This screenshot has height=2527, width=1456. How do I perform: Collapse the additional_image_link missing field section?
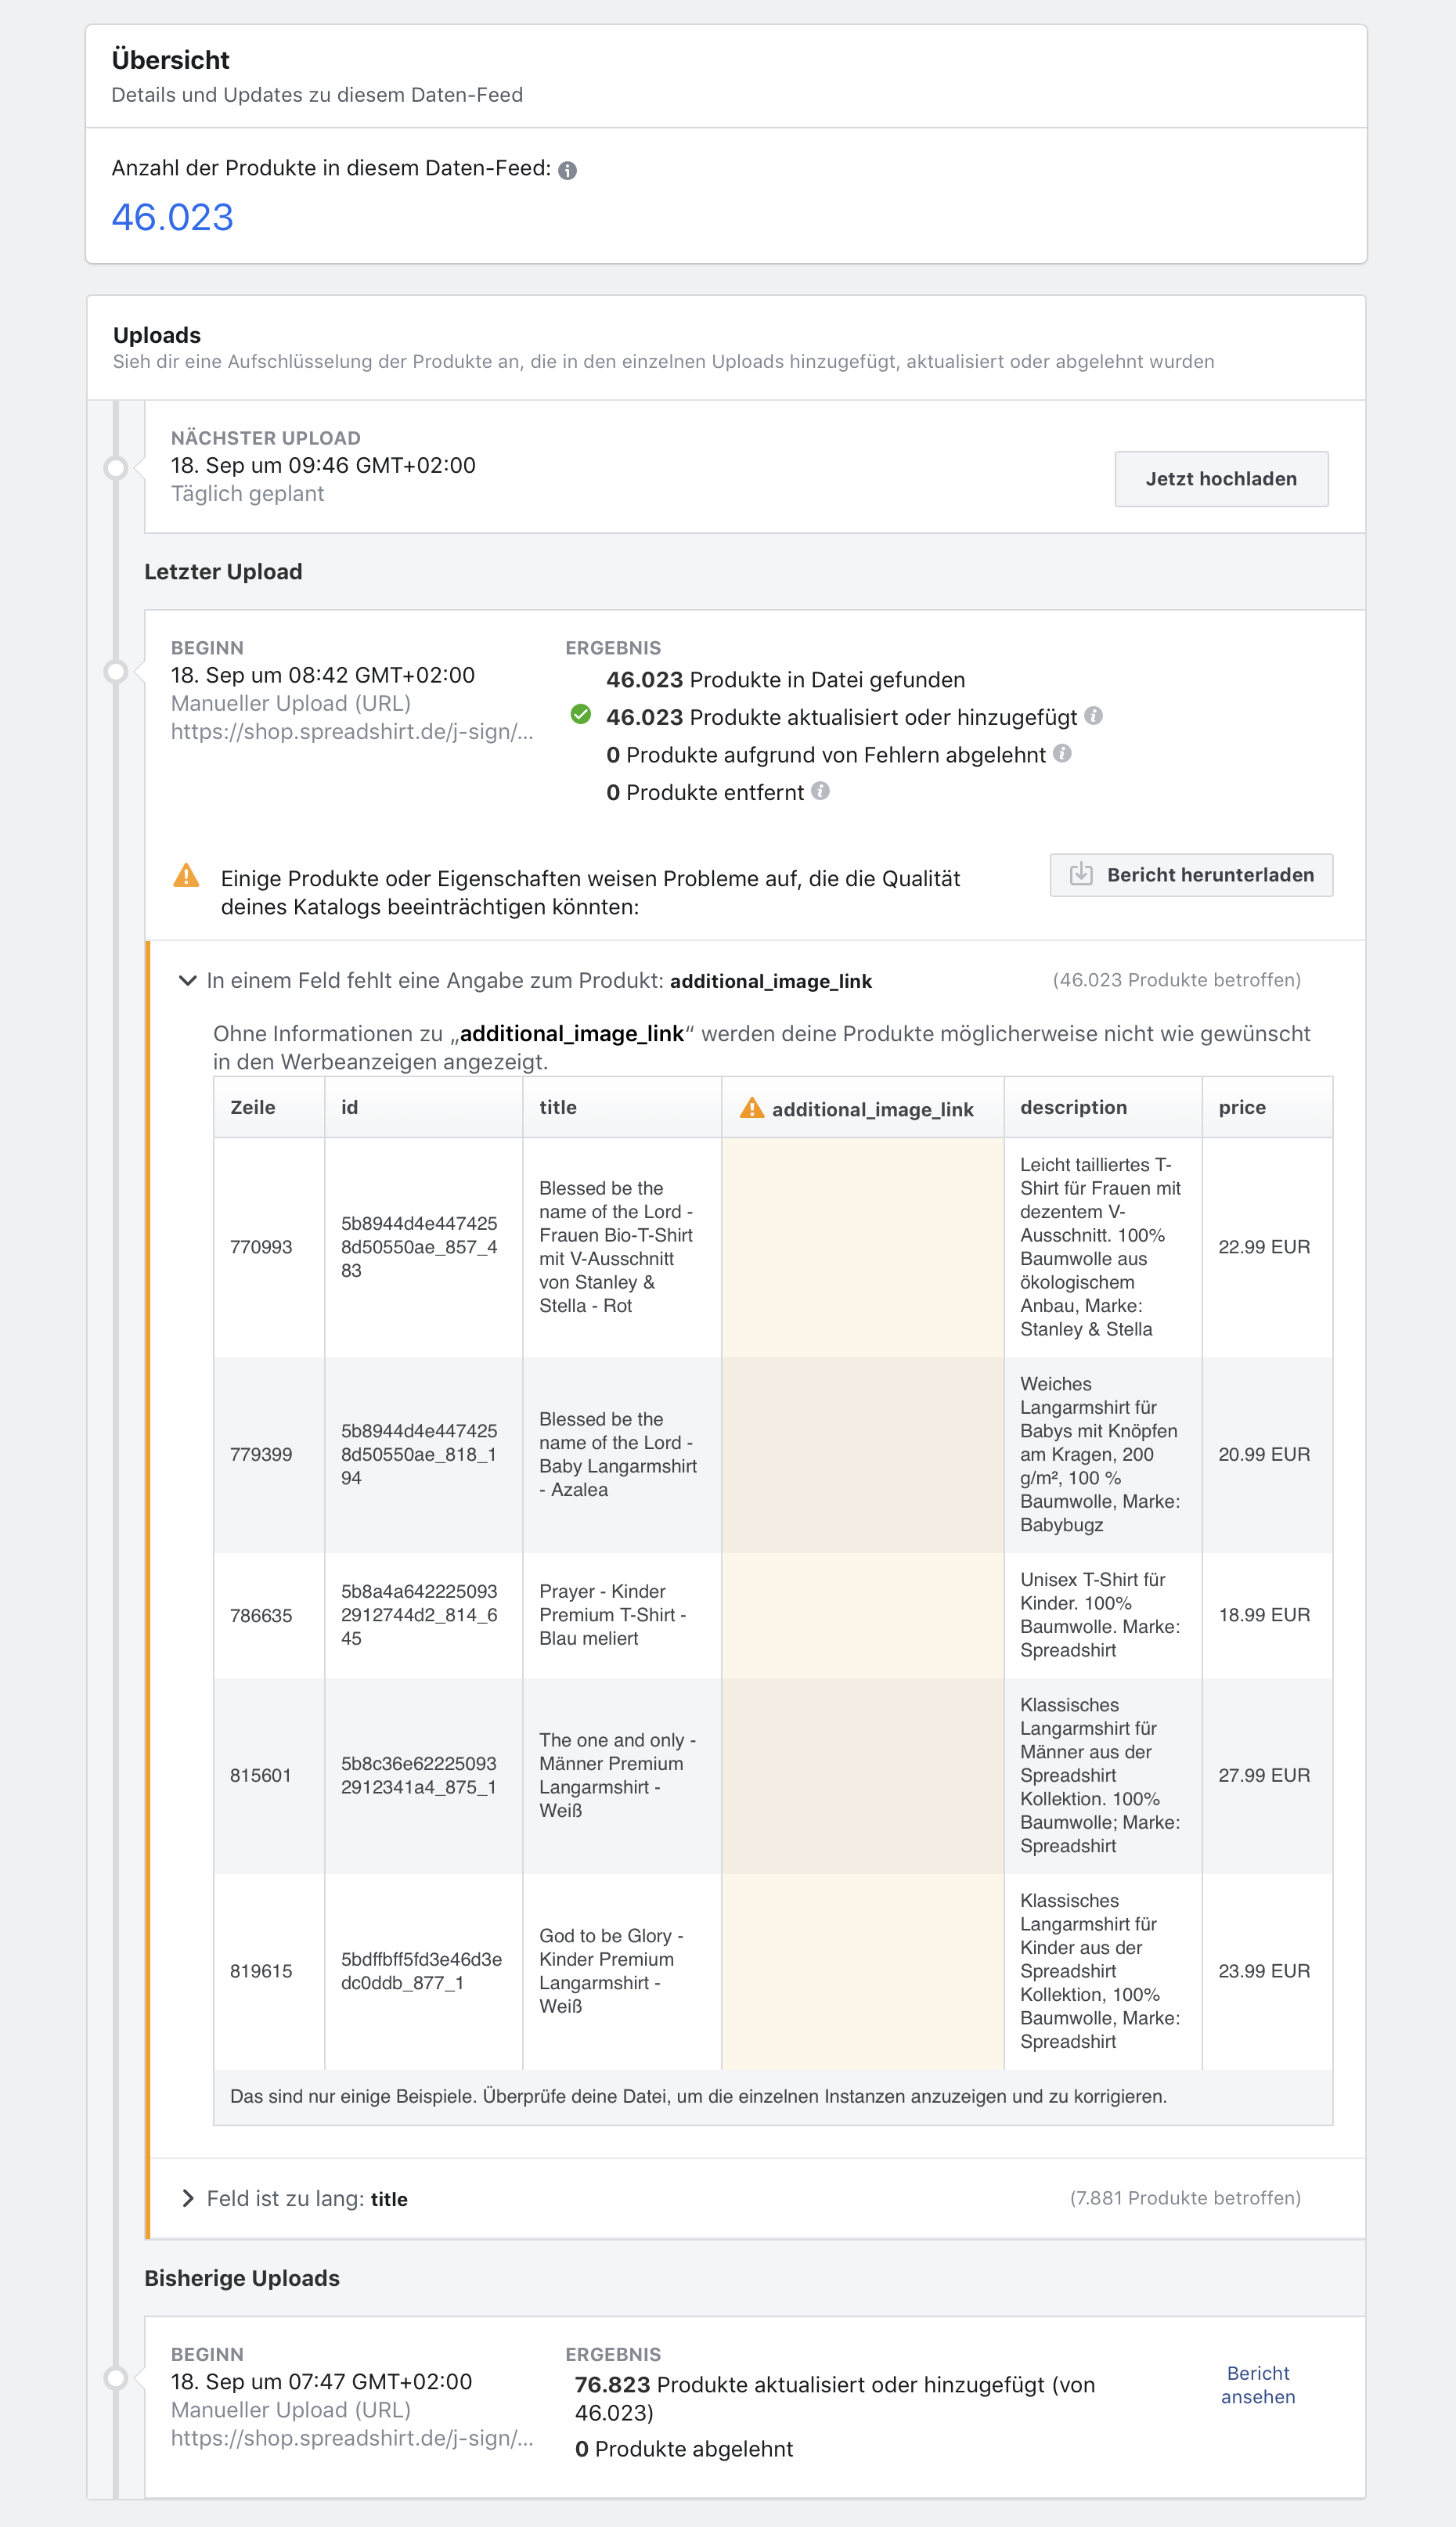(187, 980)
